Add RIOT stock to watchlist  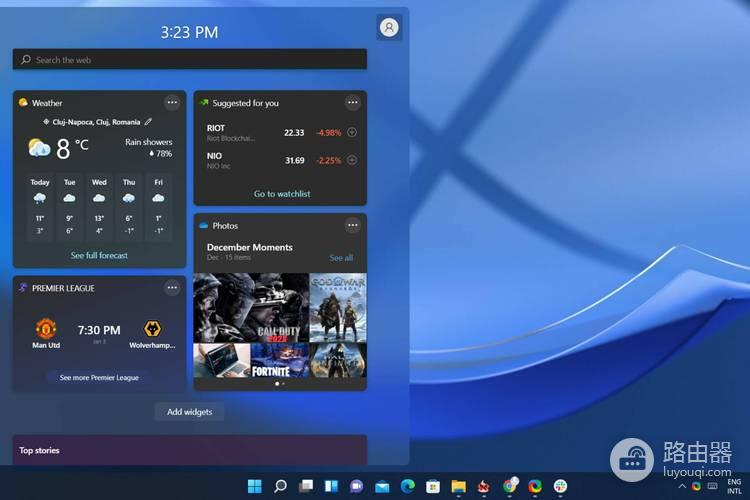352,132
